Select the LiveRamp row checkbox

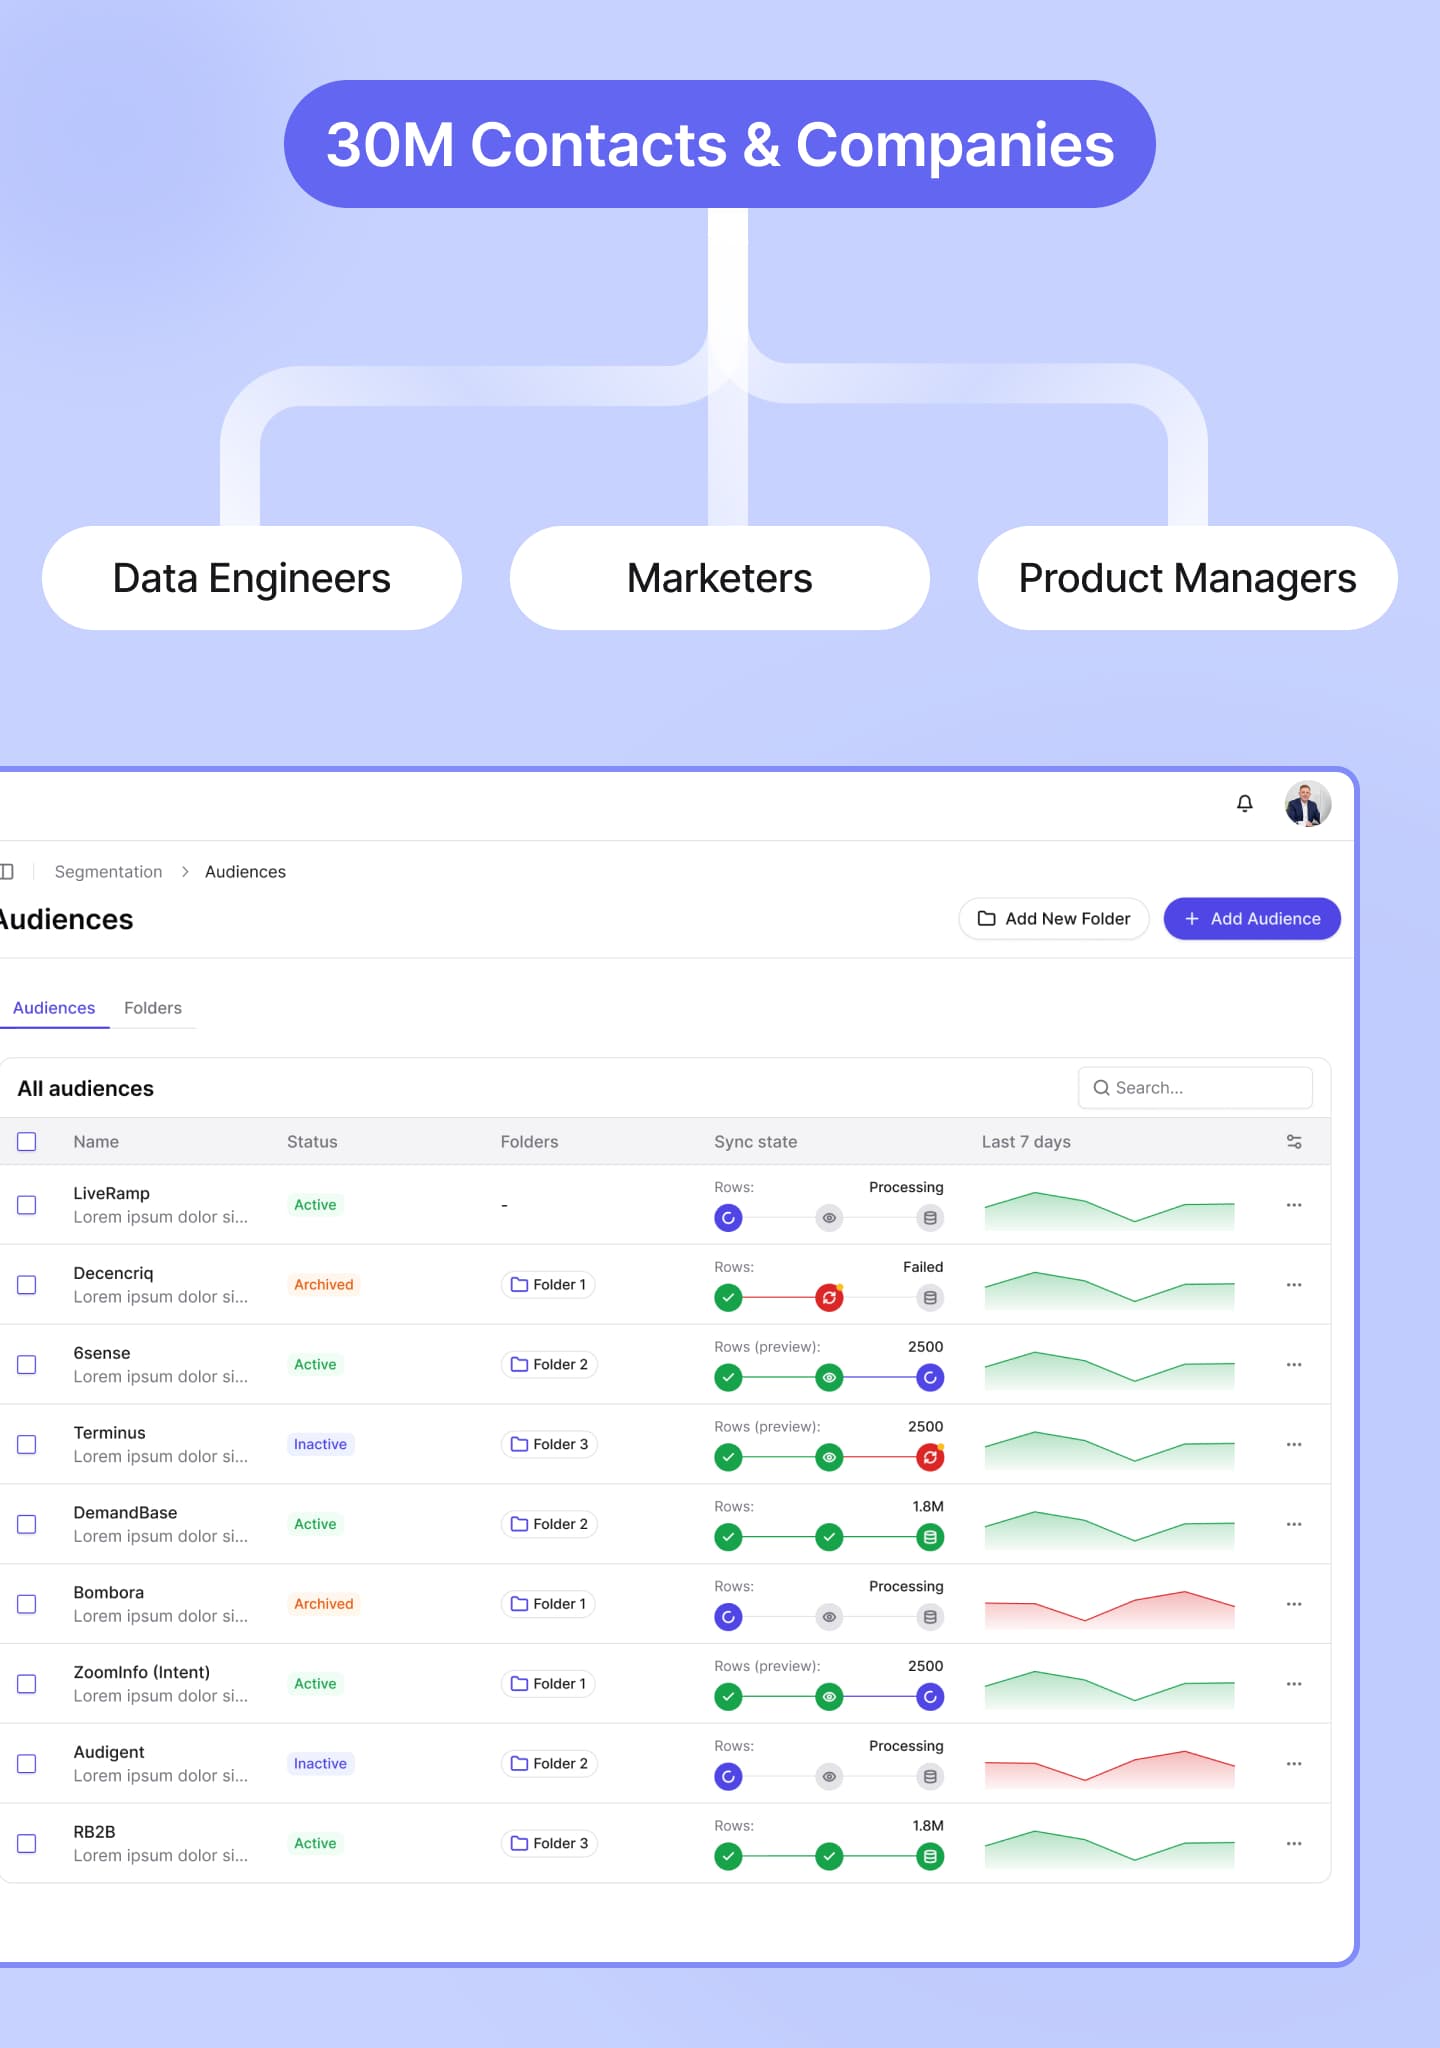pos(27,1205)
